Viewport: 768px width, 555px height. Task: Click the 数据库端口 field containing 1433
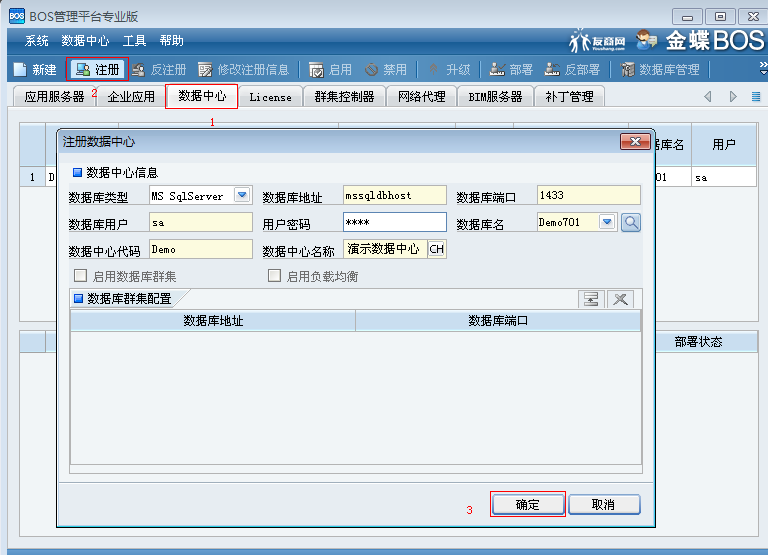[589, 195]
